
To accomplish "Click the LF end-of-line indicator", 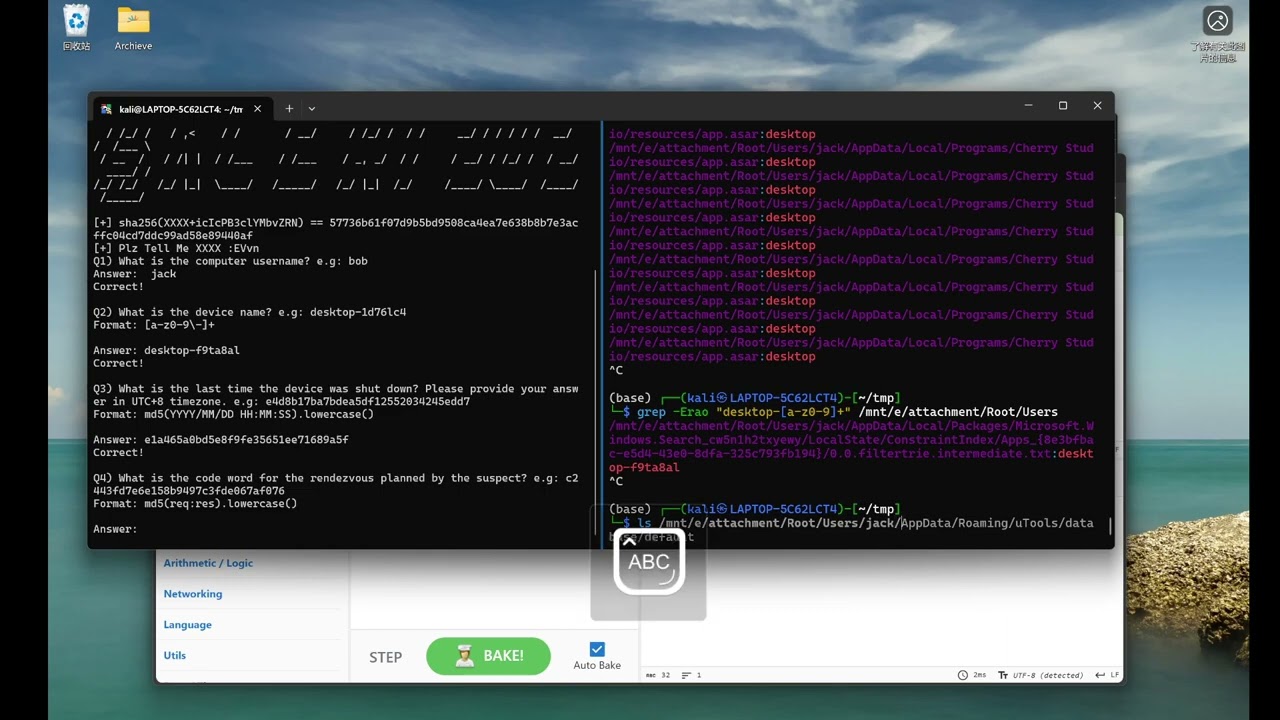I will (x=1107, y=675).
